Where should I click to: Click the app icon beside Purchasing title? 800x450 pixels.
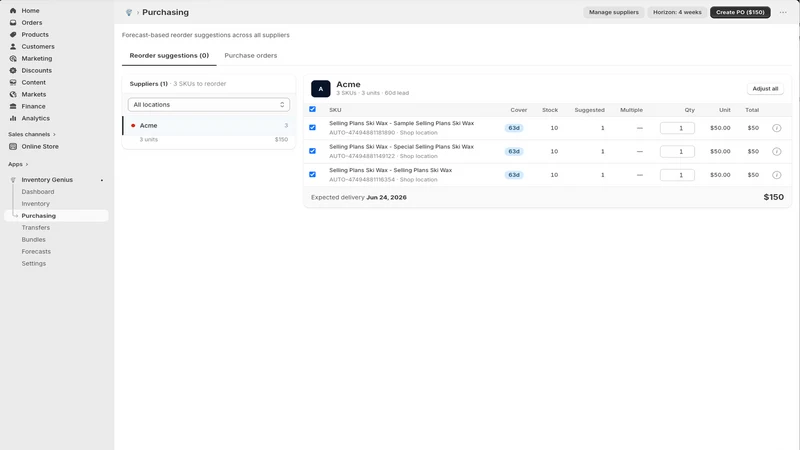coord(129,12)
